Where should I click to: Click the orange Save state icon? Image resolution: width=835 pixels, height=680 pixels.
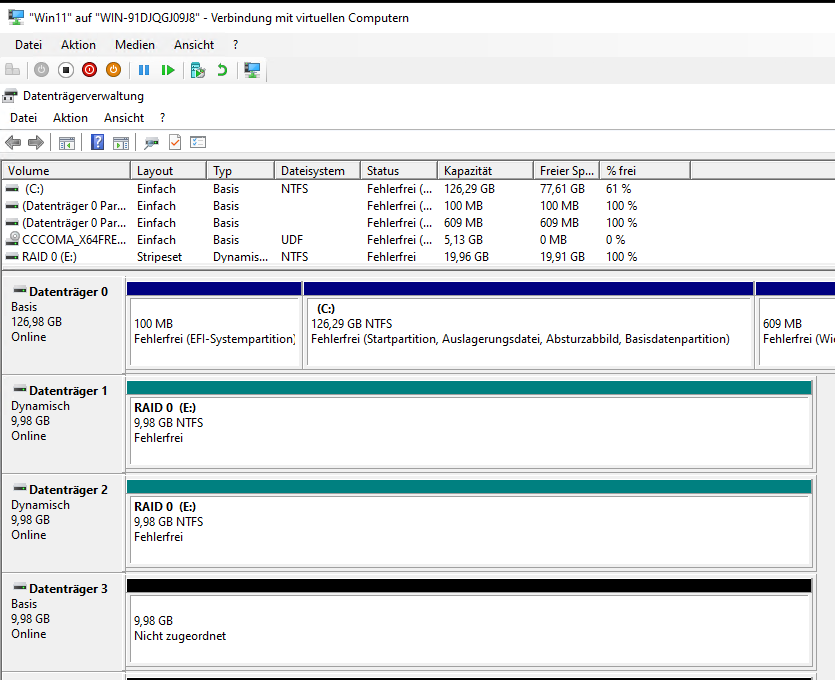113,70
